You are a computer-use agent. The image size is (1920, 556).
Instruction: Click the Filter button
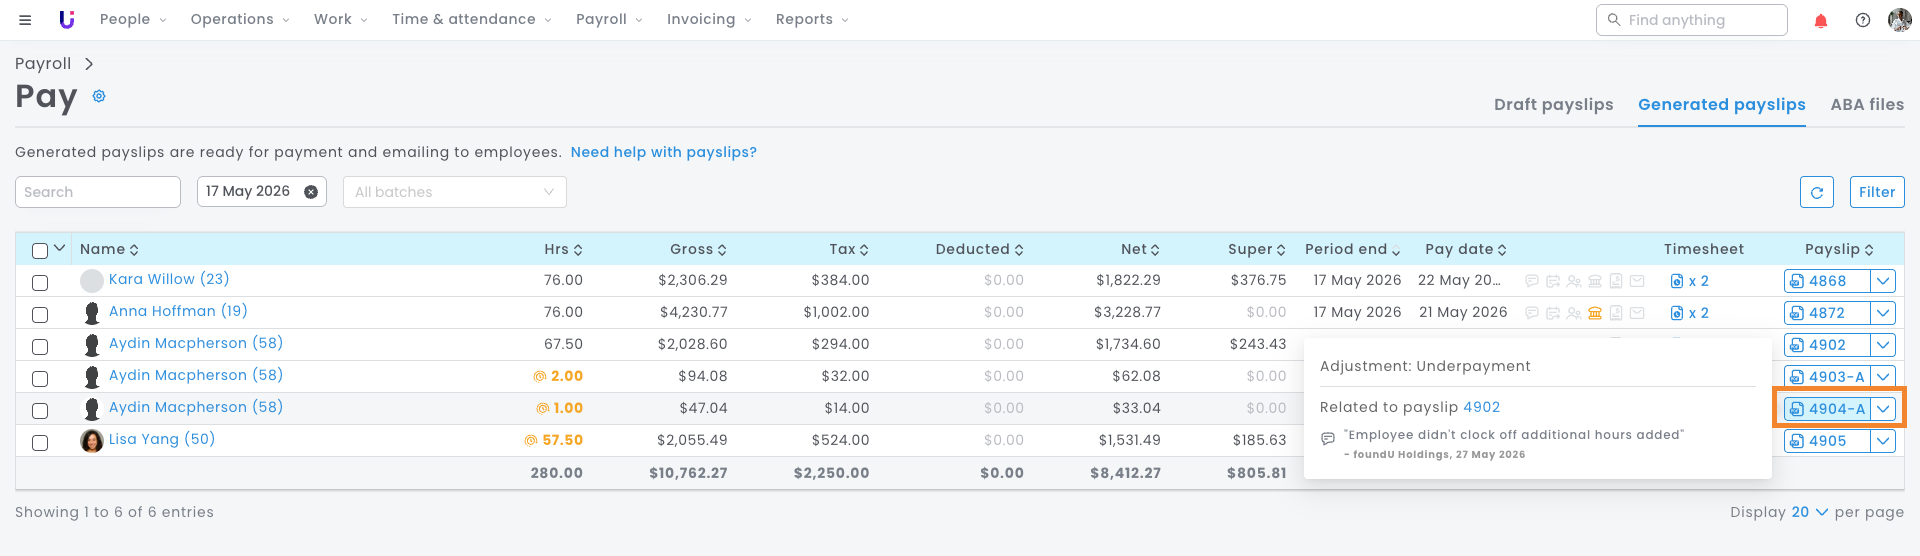1877,192
